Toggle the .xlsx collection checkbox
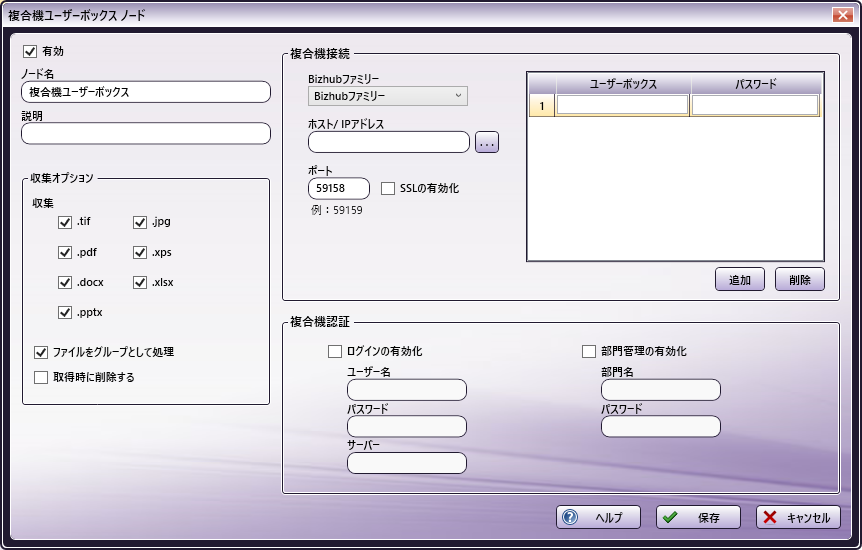The image size is (862, 550). (140, 283)
